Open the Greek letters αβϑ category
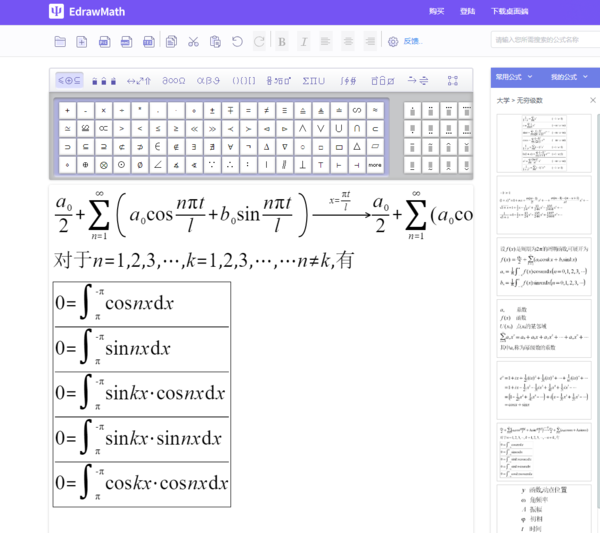This screenshot has height=533, width=600. 208,81
